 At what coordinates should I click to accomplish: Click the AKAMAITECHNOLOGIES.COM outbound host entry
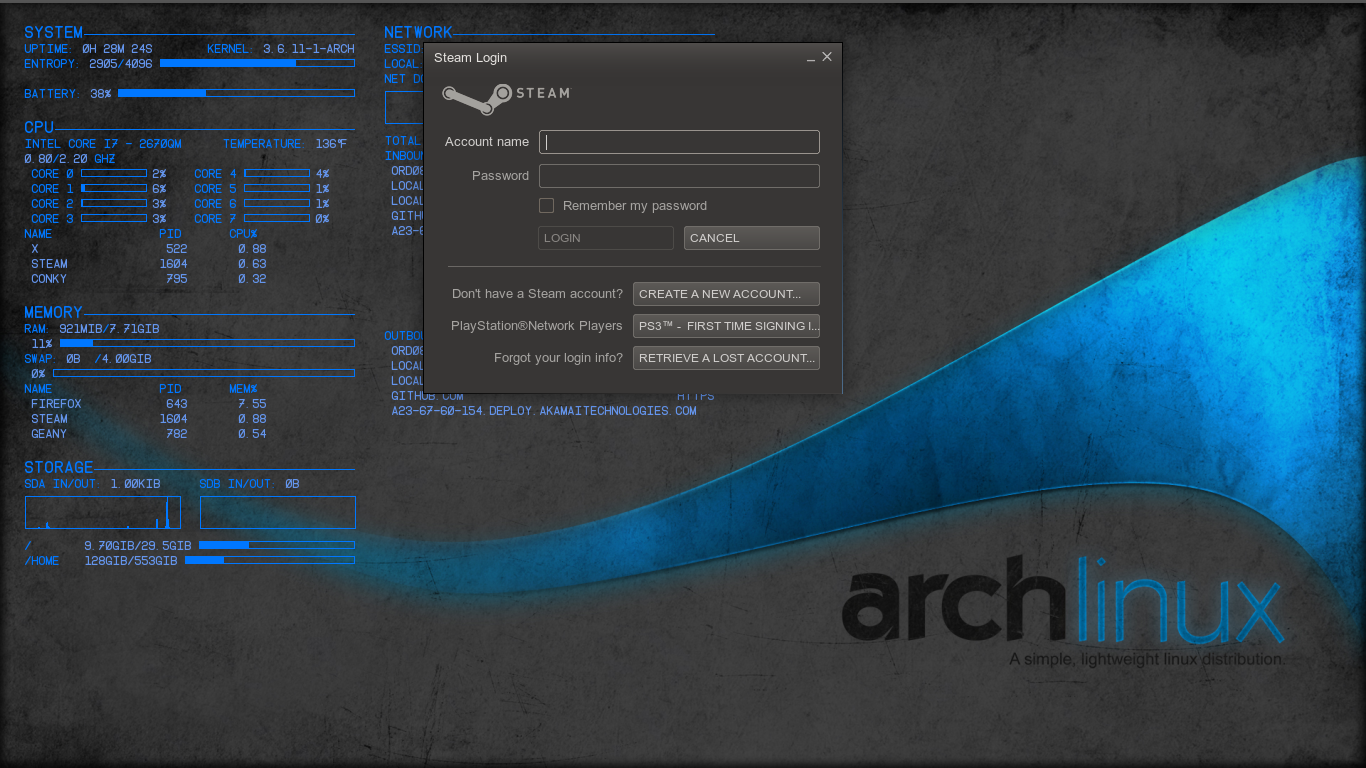click(544, 411)
